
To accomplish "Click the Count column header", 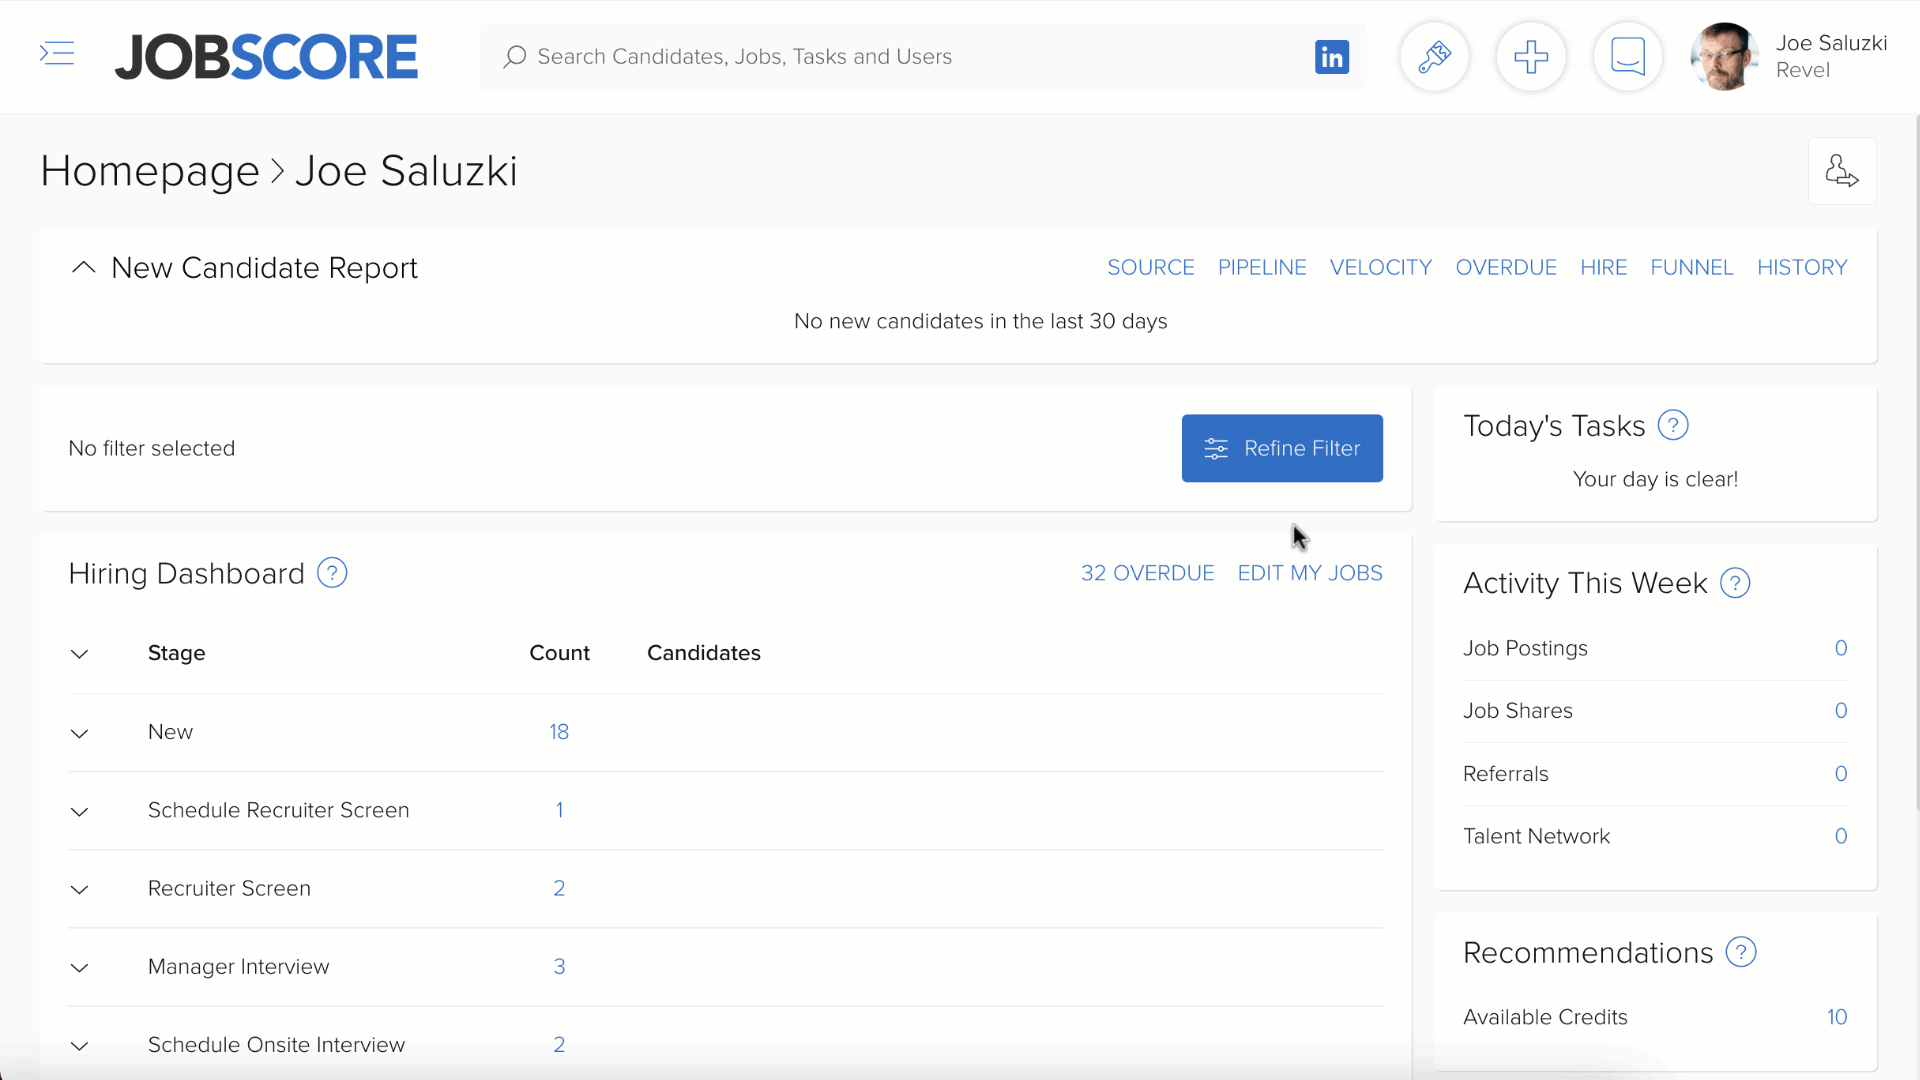I will [x=559, y=654].
